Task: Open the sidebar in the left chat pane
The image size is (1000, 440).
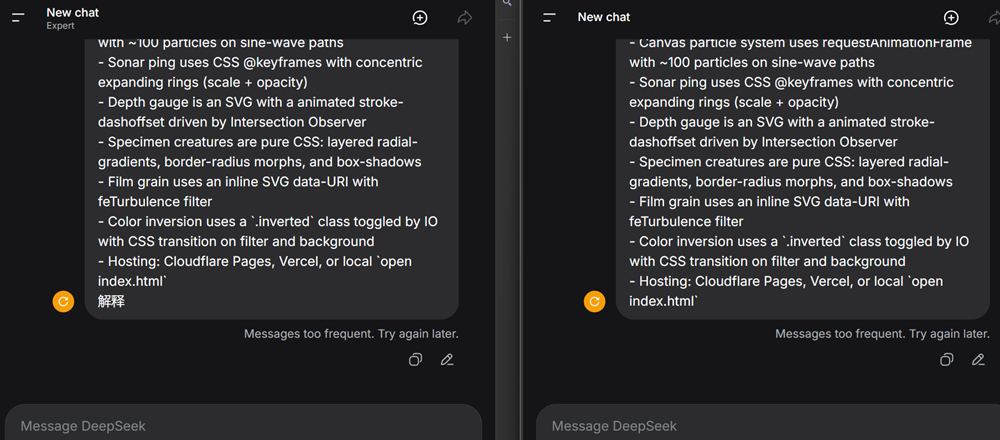Action: point(18,18)
